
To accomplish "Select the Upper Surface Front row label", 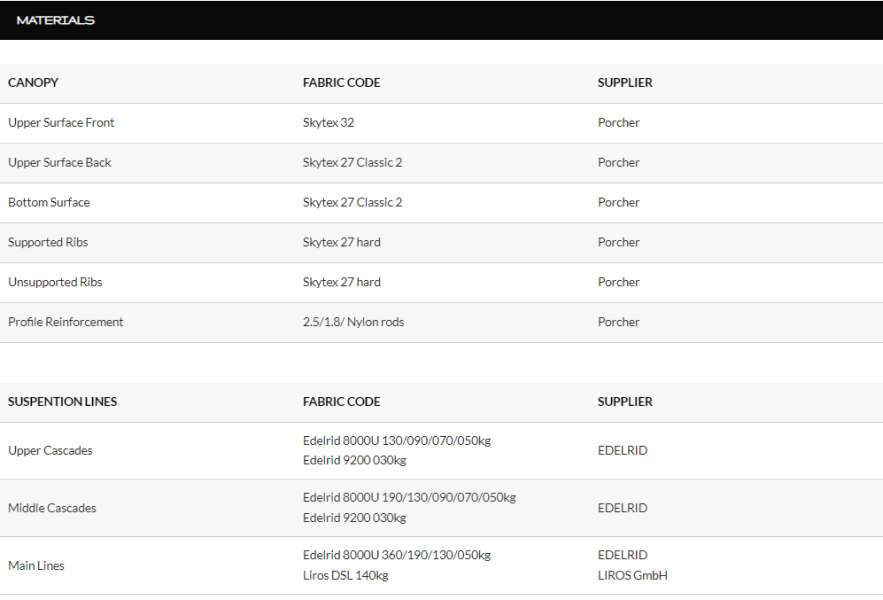I will click(61, 123).
